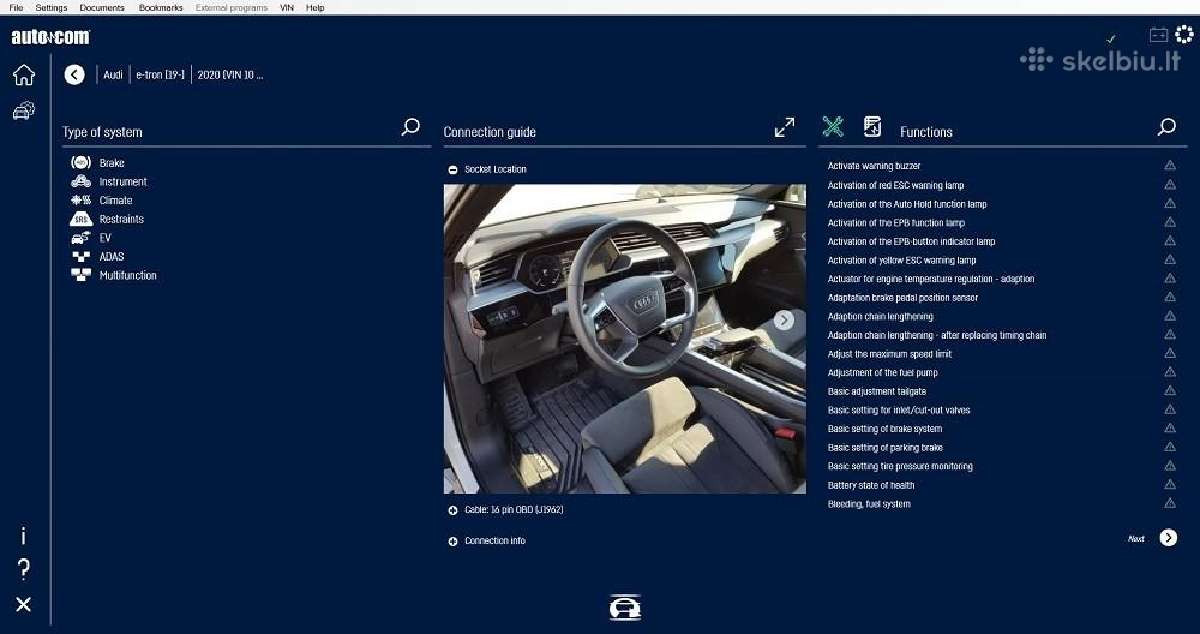Screen dimensions: 1200x634
Task: Select Bleeding, fuel system function
Action: [869, 505]
